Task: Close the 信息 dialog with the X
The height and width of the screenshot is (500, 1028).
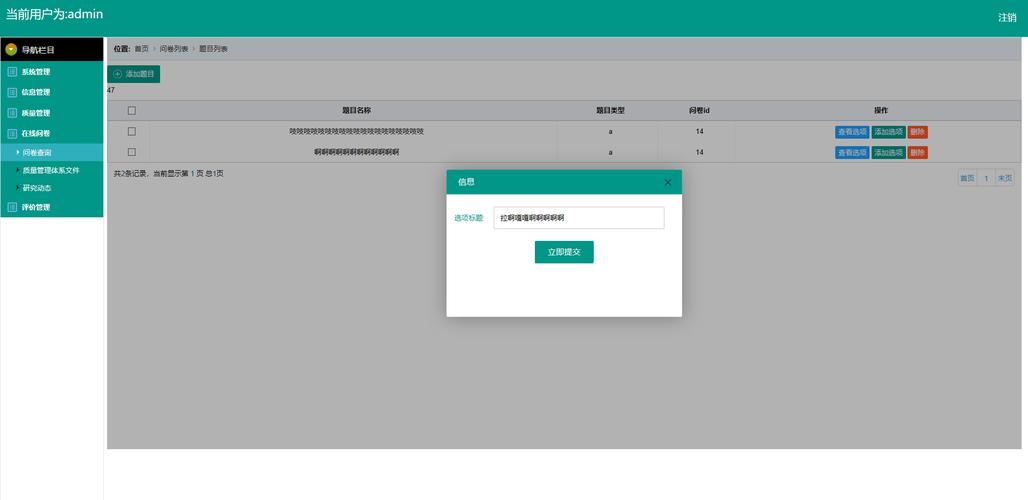Action: pos(667,182)
